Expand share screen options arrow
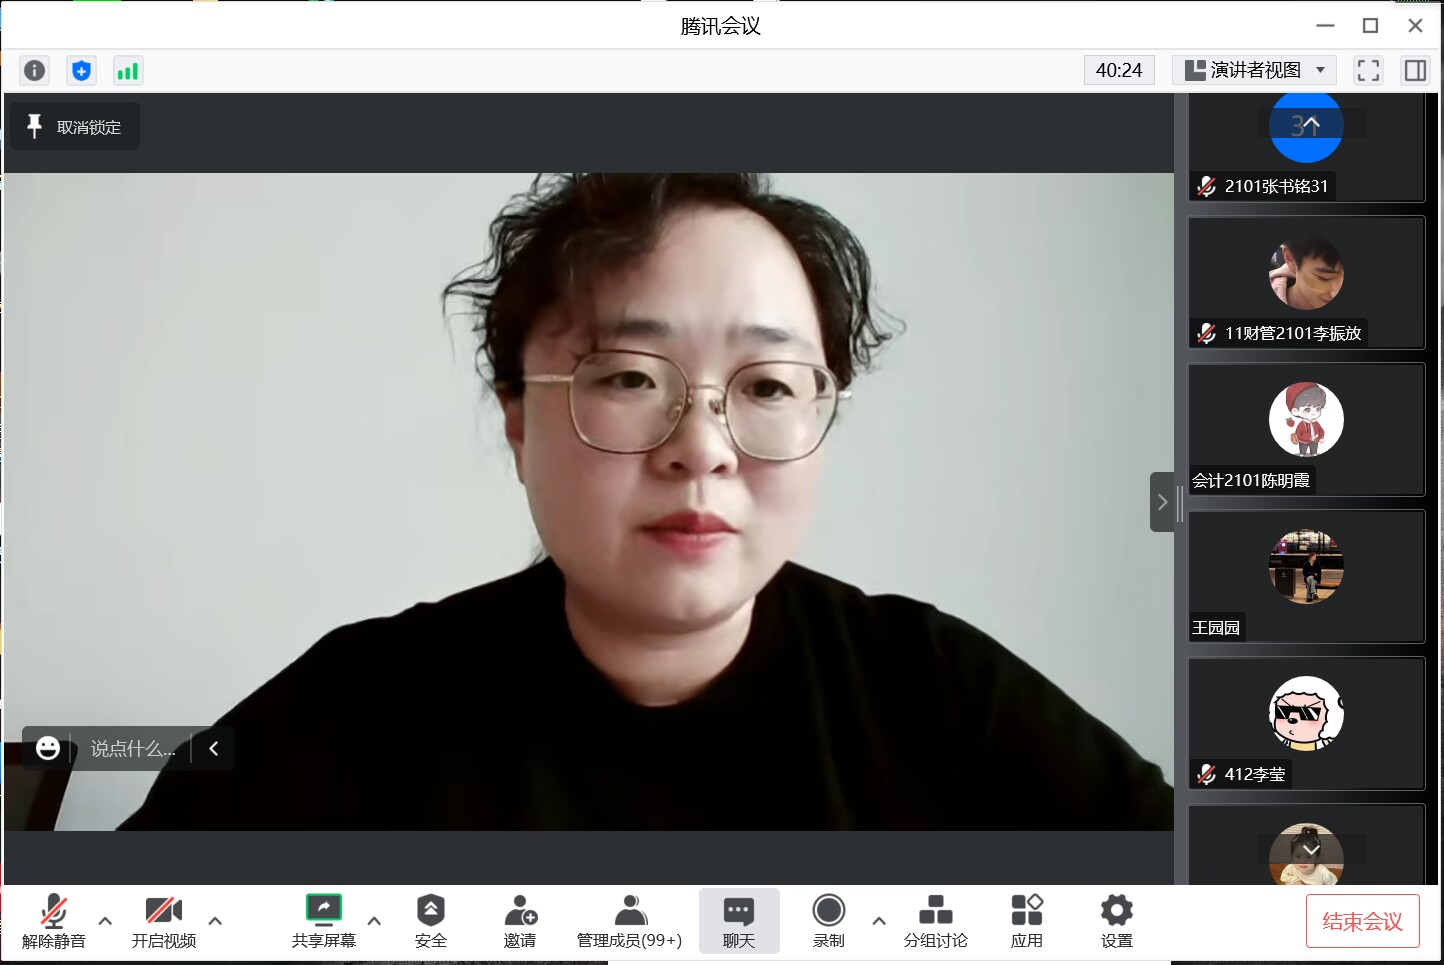The width and height of the screenshot is (1444, 965). pos(374,921)
